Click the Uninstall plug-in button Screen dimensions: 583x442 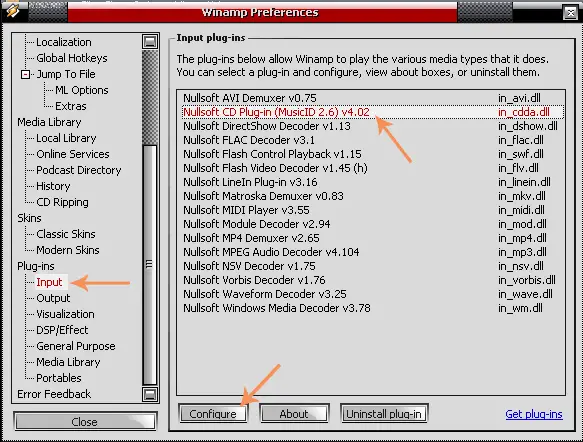384,414
